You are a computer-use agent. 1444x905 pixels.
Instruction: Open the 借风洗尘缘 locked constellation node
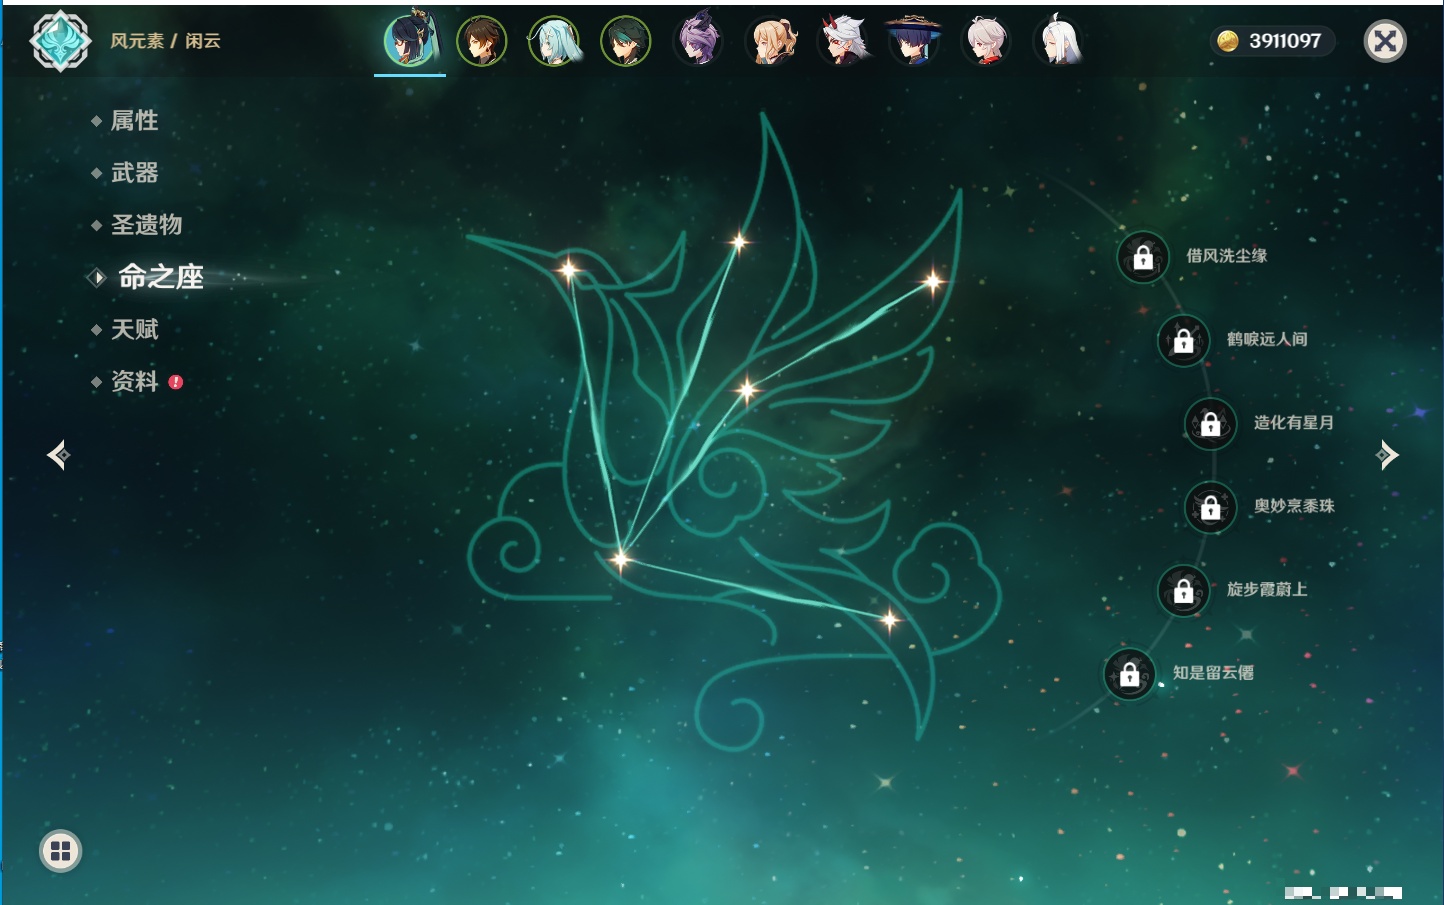1143,257
